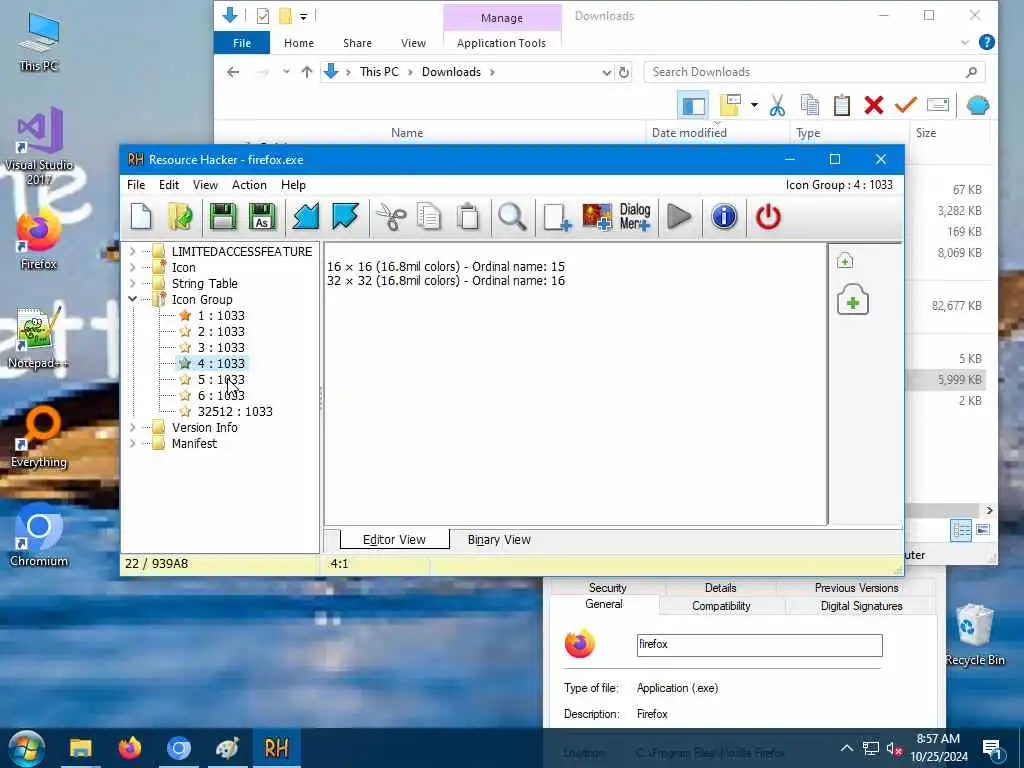The image size is (1024, 768).
Task: Switch Explorer to large icons view
Action: 983,530
